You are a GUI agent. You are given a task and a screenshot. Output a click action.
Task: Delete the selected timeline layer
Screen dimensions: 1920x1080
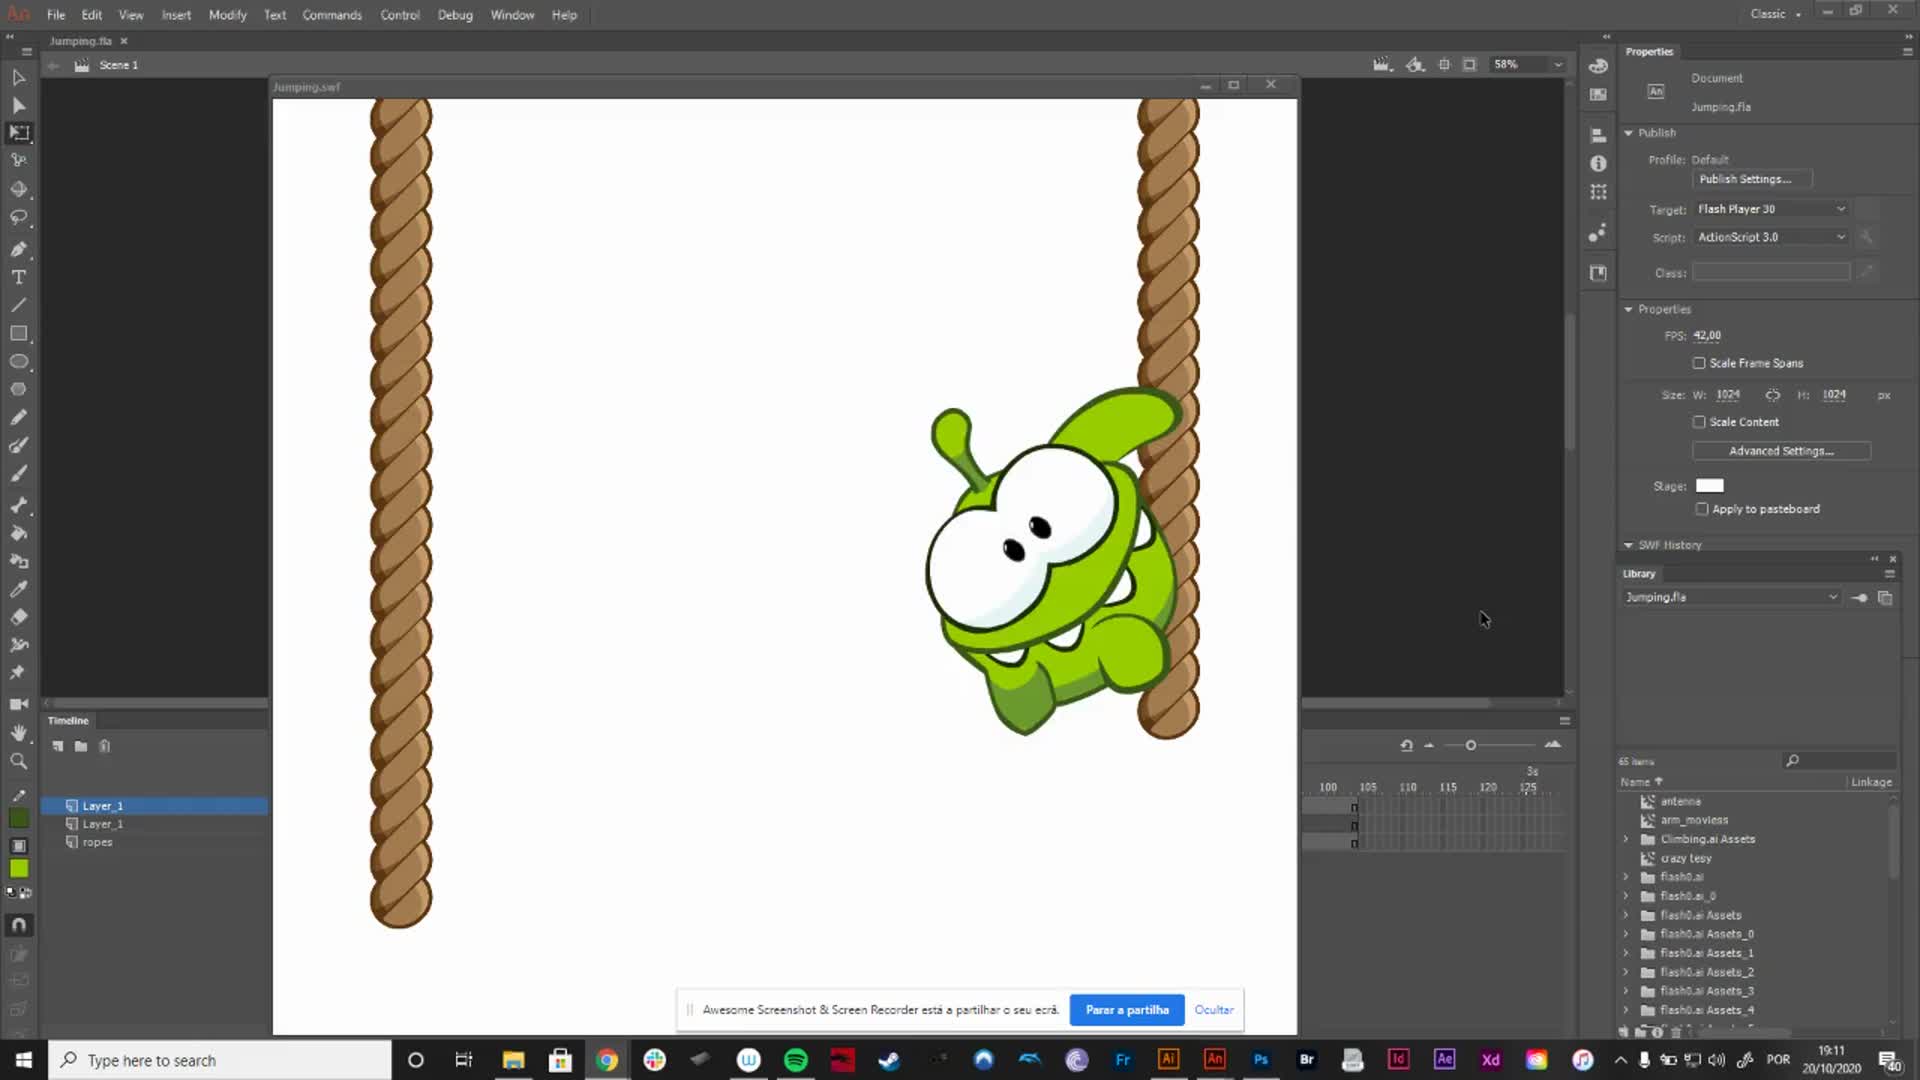[x=104, y=746]
